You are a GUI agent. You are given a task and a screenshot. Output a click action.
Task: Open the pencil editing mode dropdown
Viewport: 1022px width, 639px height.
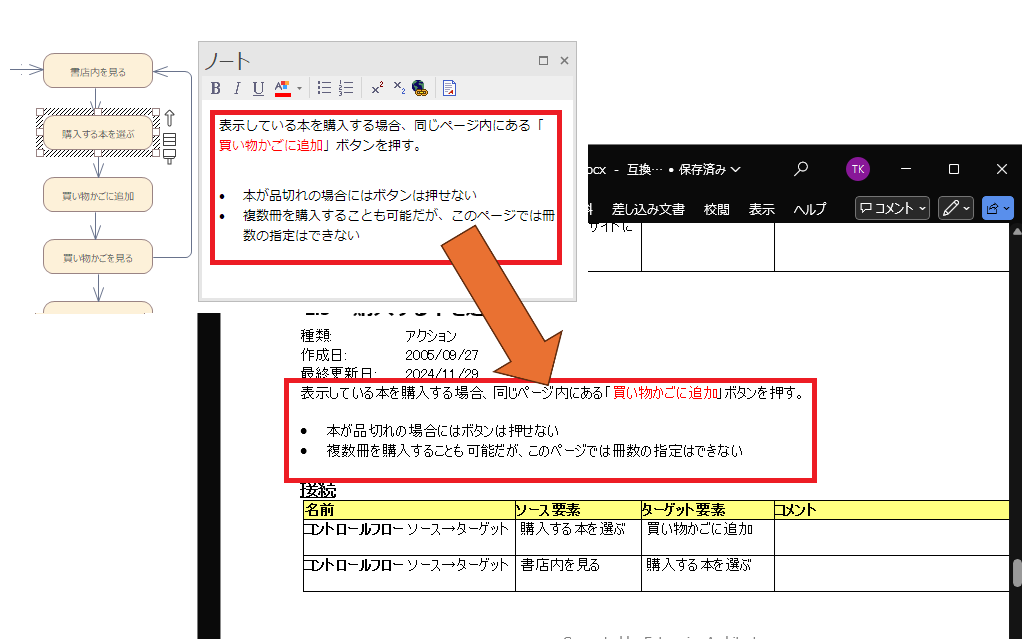(956, 208)
